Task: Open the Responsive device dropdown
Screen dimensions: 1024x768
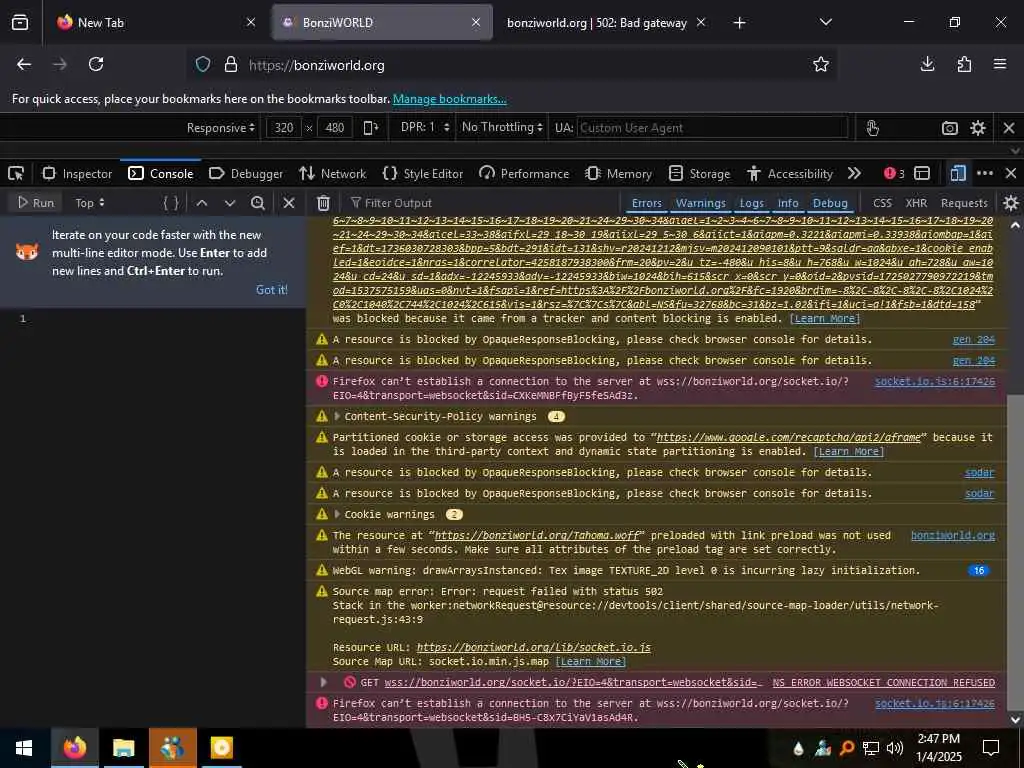Action: click(x=220, y=127)
